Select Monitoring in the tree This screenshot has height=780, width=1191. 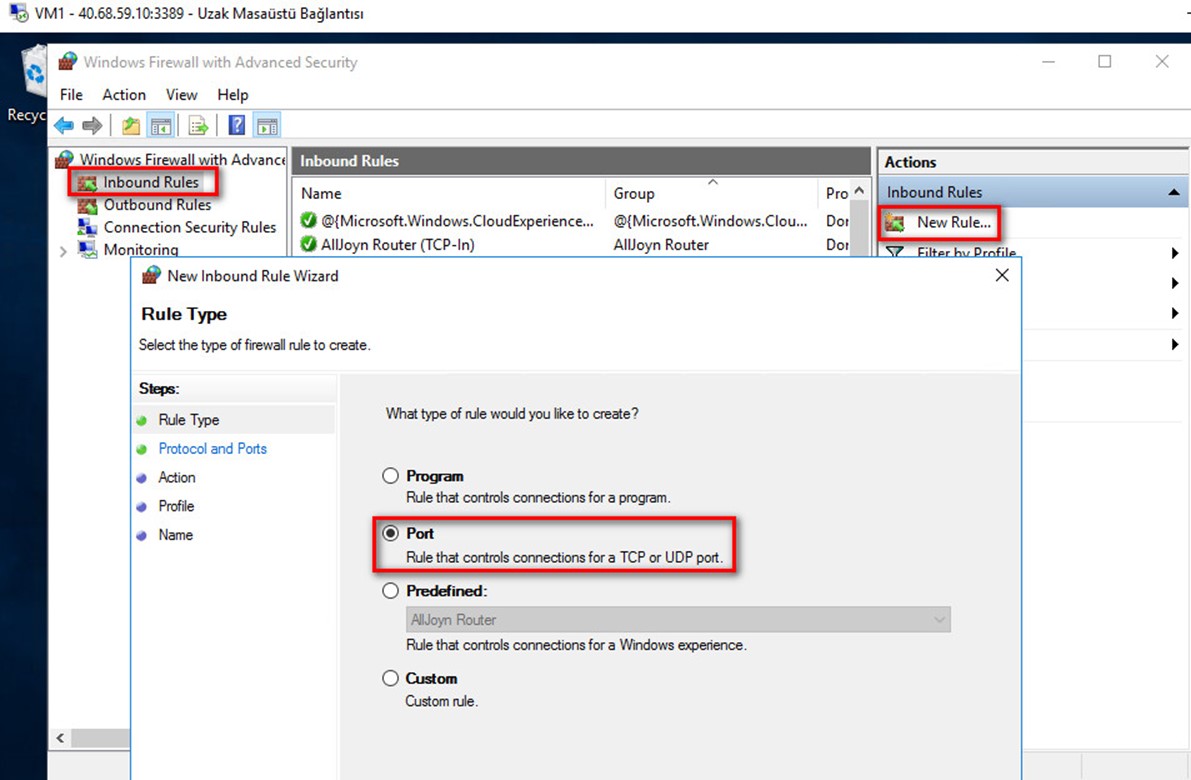tap(141, 249)
